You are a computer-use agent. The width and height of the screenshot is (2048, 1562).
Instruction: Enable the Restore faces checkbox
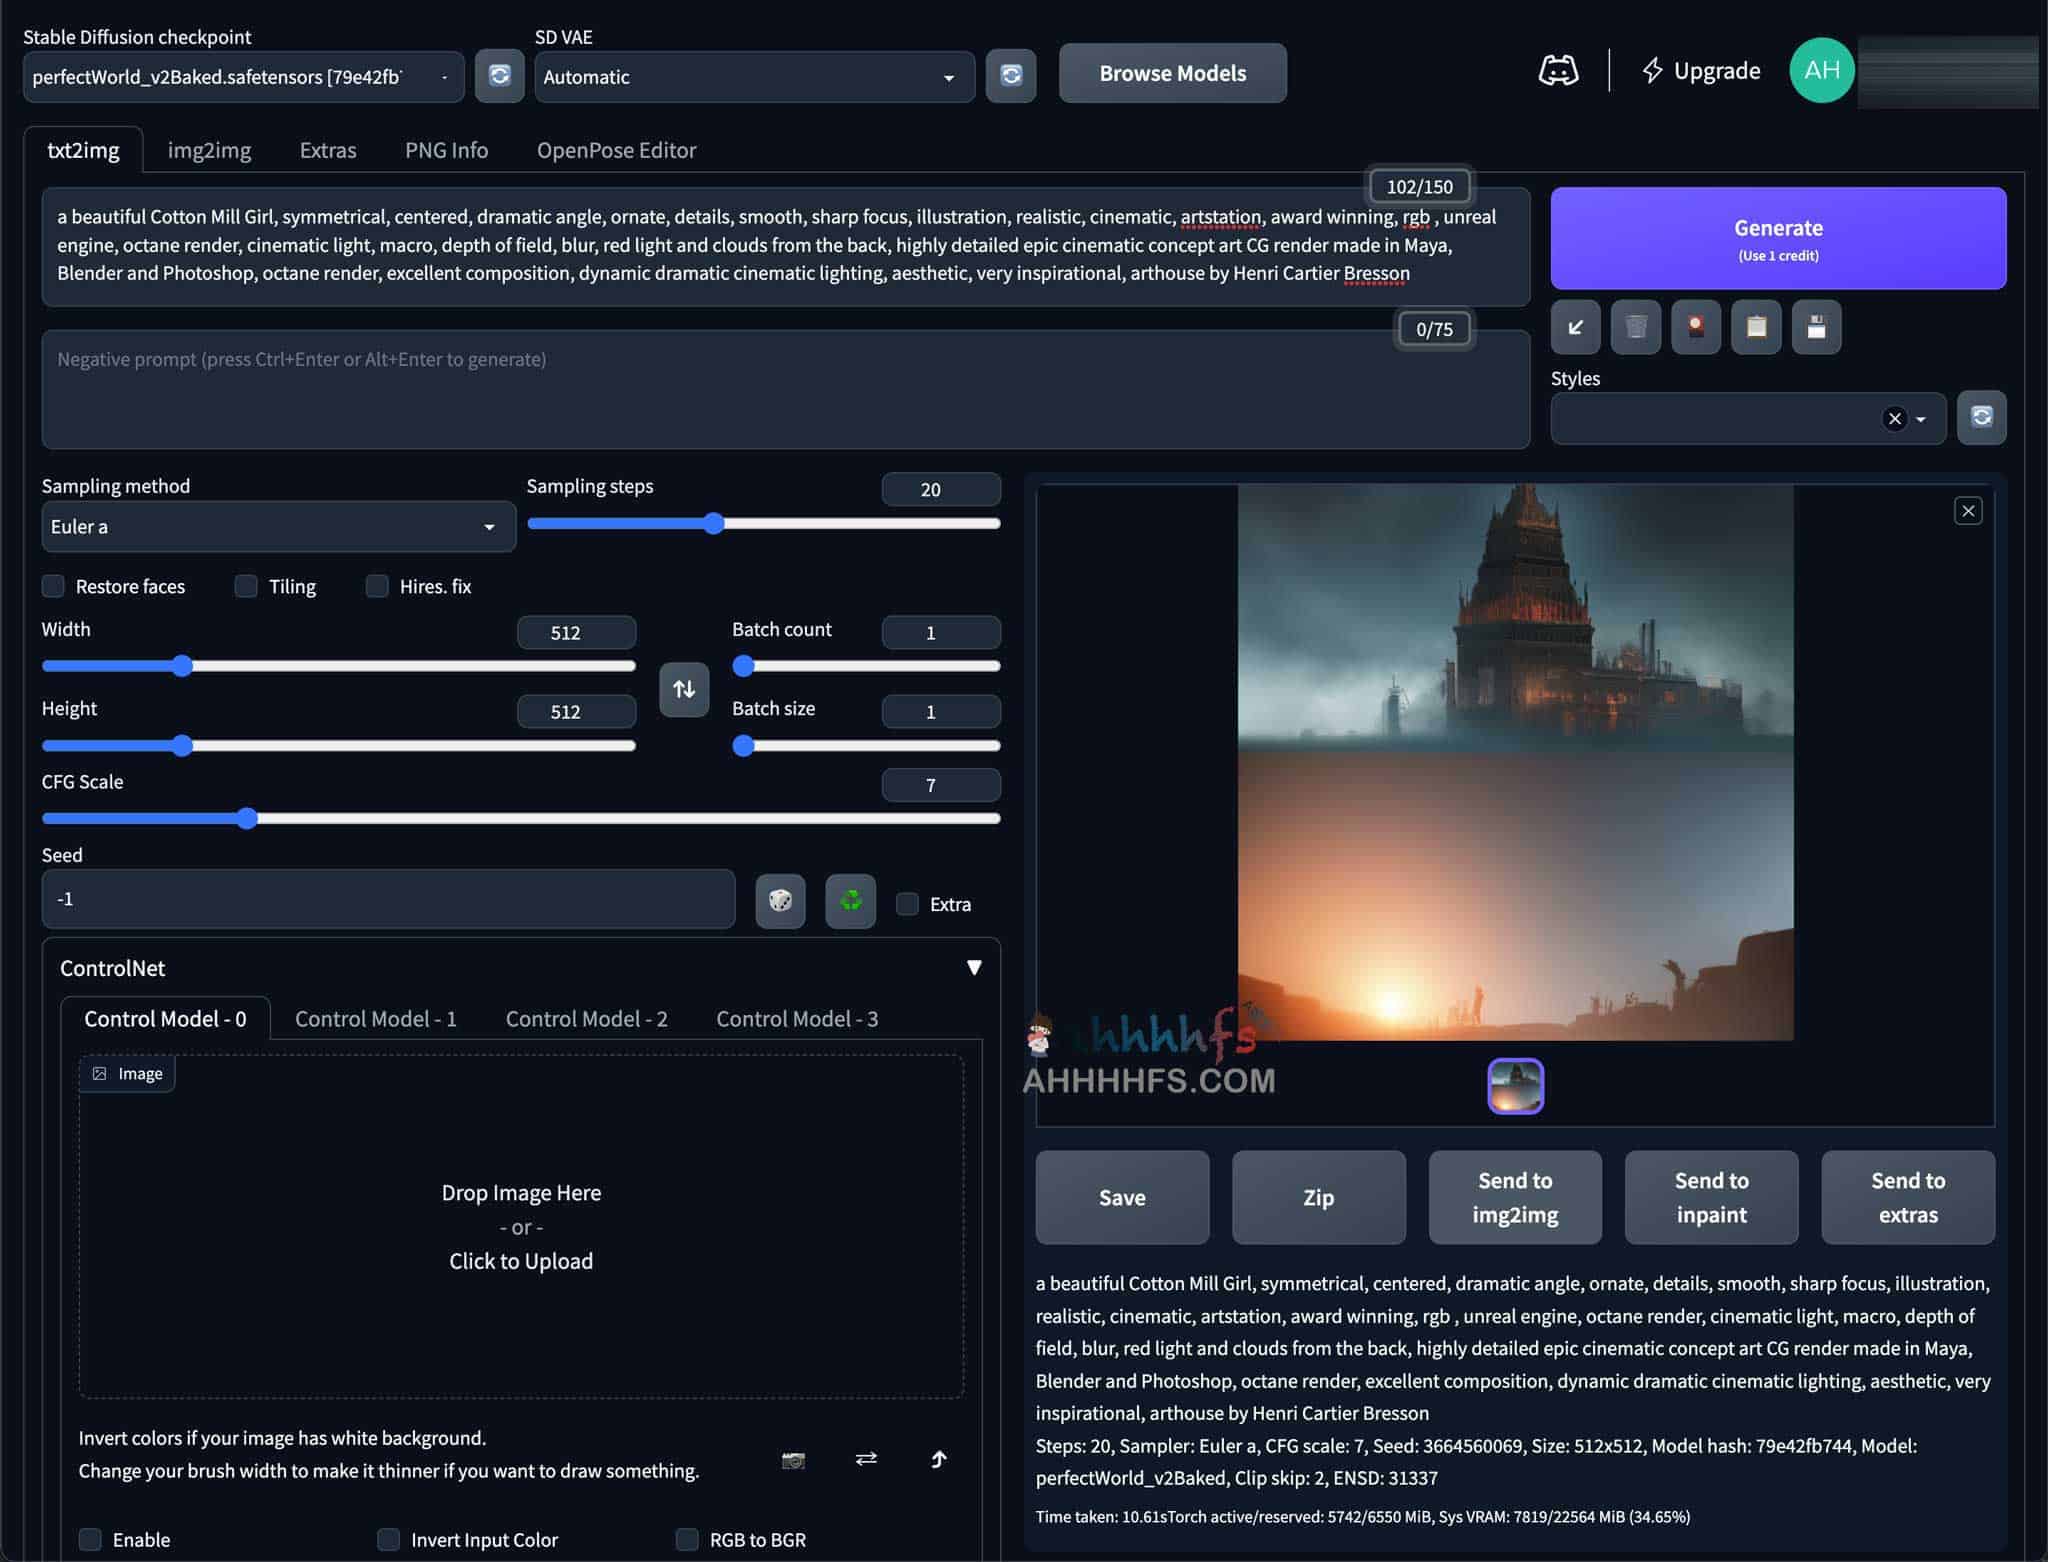pyautogui.click(x=53, y=586)
